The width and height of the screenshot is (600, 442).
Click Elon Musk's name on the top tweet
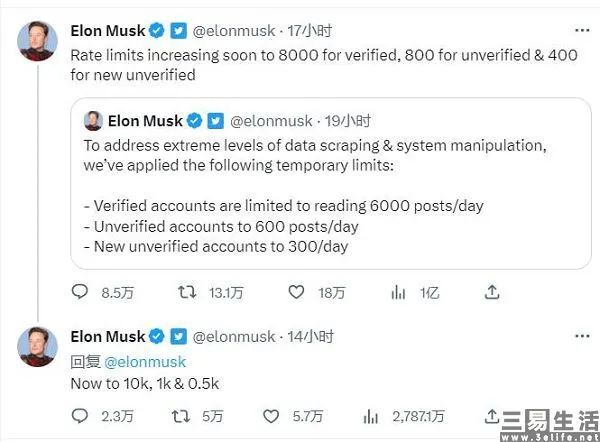click(x=107, y=30)
